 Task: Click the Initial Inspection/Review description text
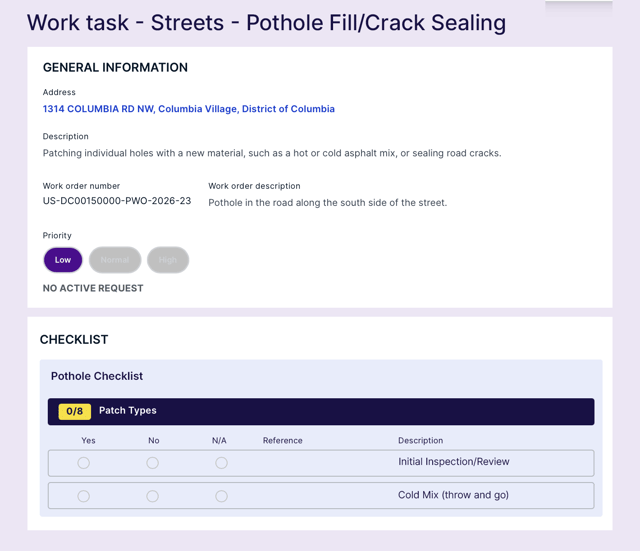(453, 462)
